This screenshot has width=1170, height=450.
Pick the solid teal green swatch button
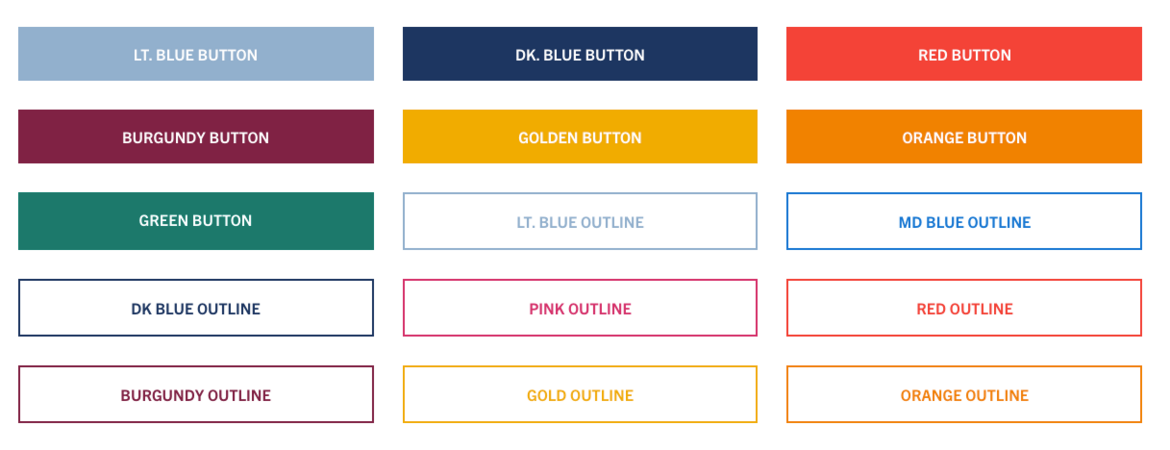(196, 221)
